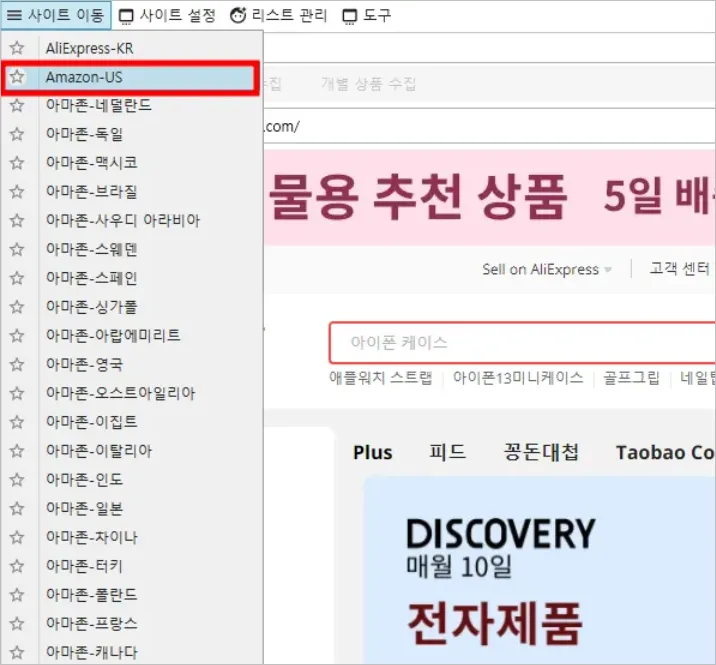Screen dimensions: 716x665
Task: Select 아마존-이탈리아 site entry
Action: (132, 451)
